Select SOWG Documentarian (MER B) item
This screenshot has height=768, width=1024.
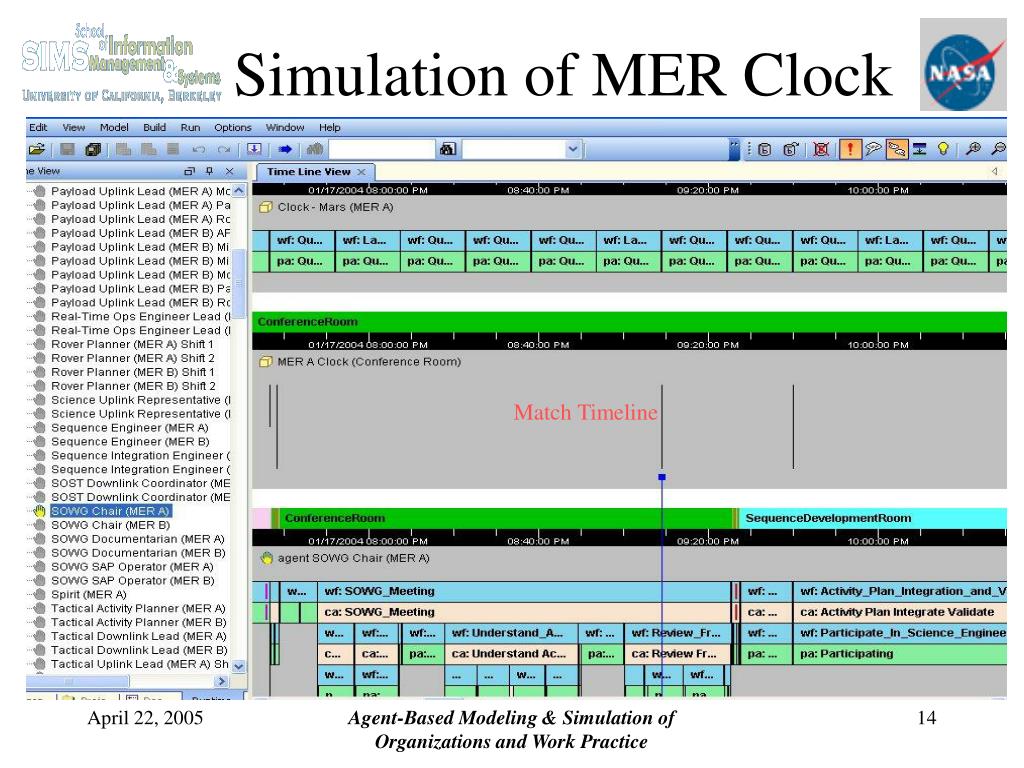(x=138, y=552)
